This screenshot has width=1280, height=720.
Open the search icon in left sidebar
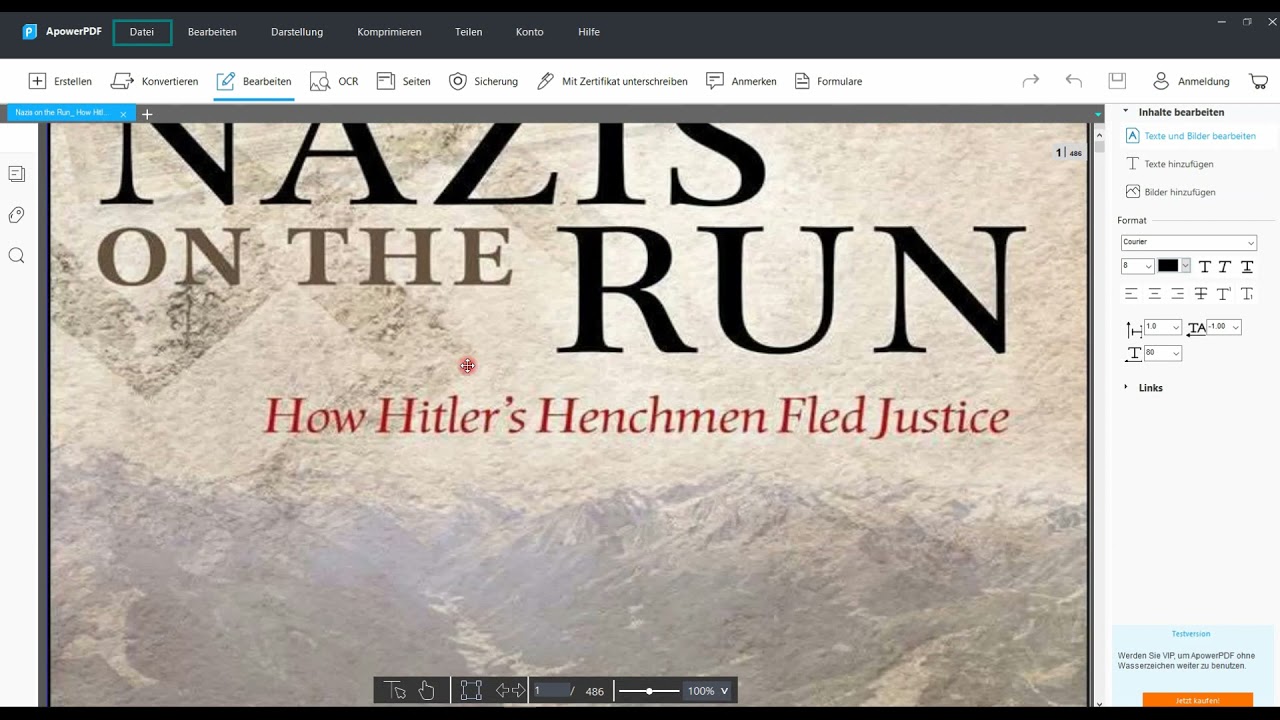[16, 256]
